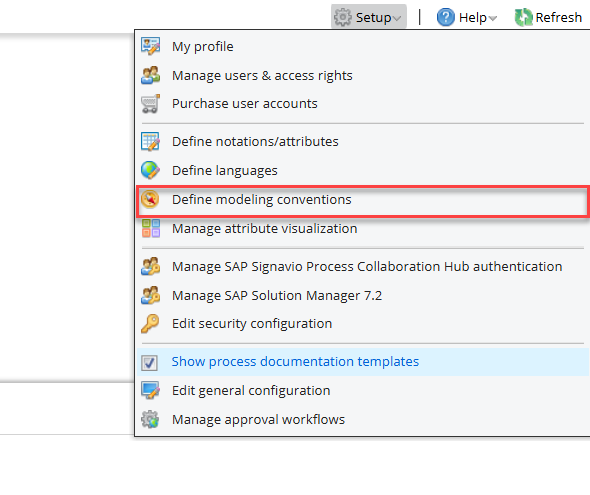Click the monitor icon for general configuration

pyautogui.click(x=151, y=390)
